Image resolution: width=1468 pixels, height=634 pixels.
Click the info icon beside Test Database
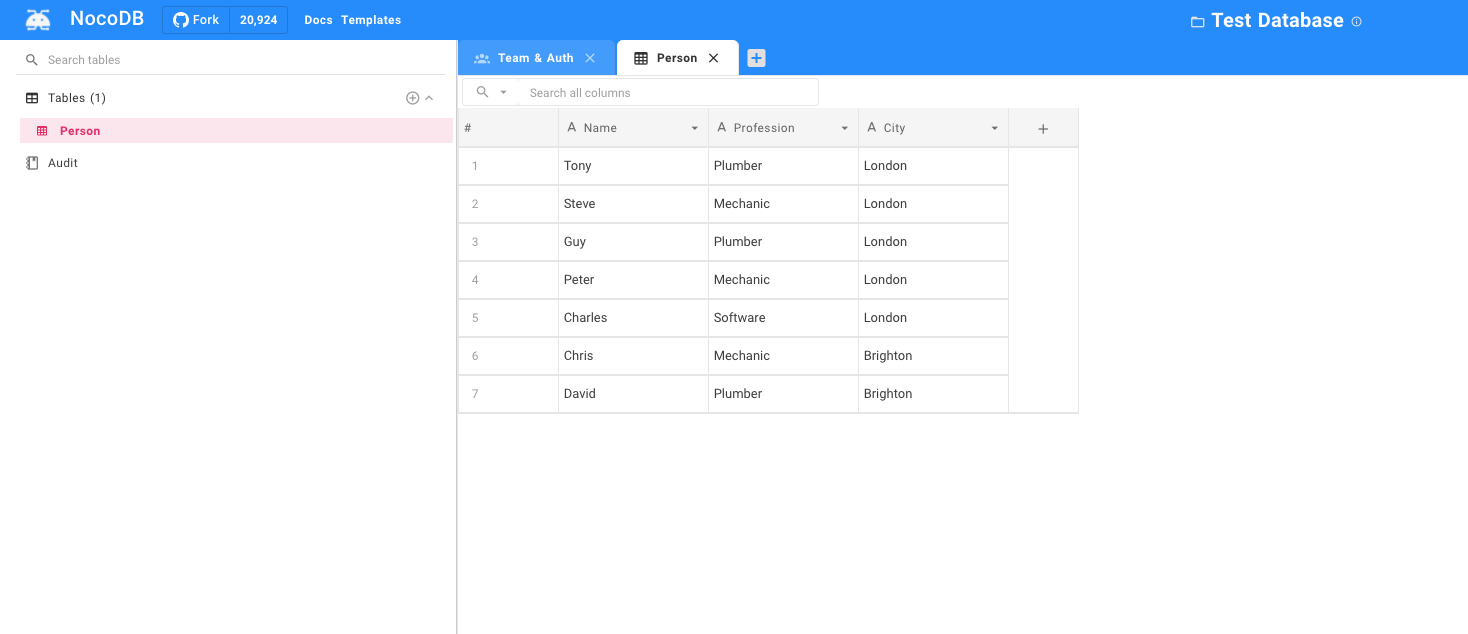(x=1356, y=21)
